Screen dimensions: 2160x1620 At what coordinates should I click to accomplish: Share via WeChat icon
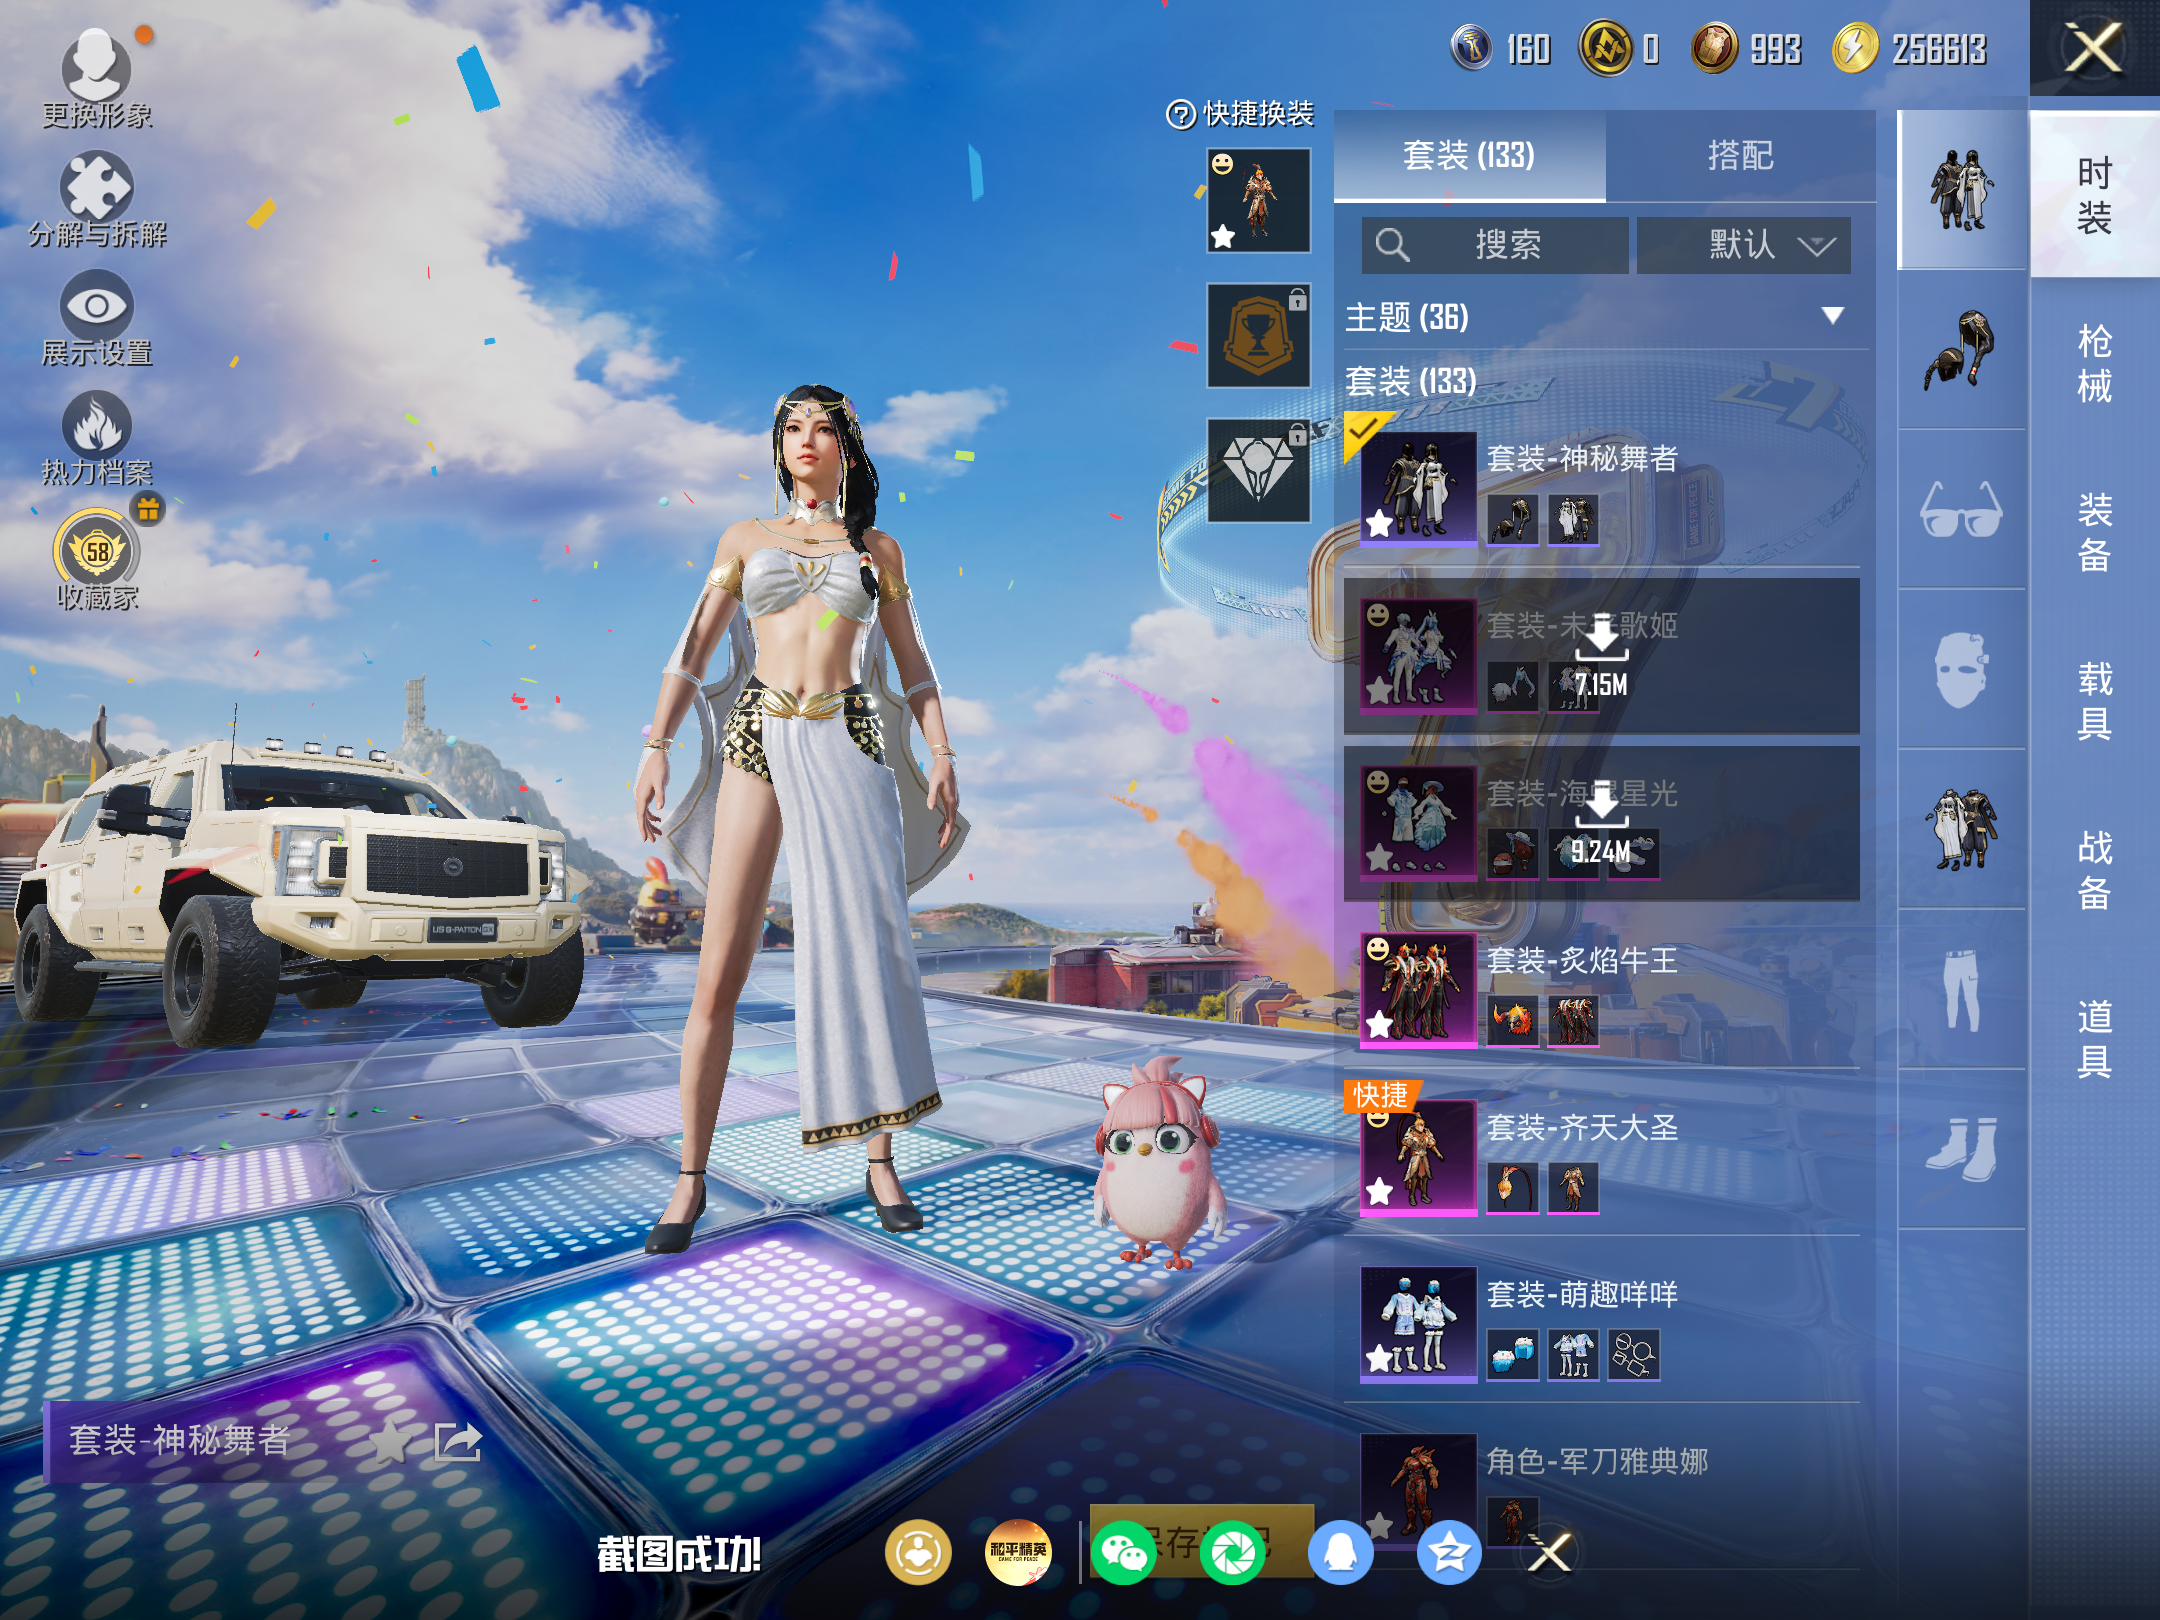(x=1123, y=1553)
